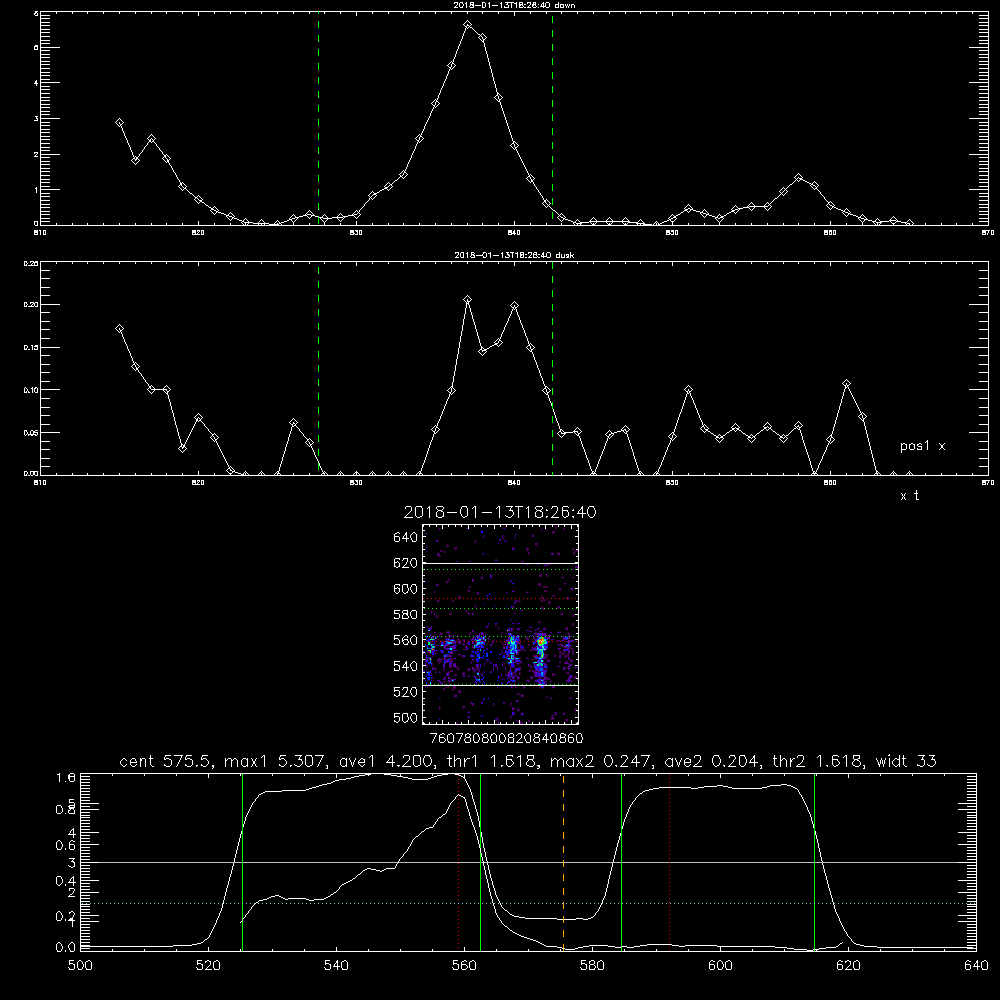The image size is (1000, 1000).
Task: Click the 'thr1 1.618' statistic text
Action: [x=492, y=761]
